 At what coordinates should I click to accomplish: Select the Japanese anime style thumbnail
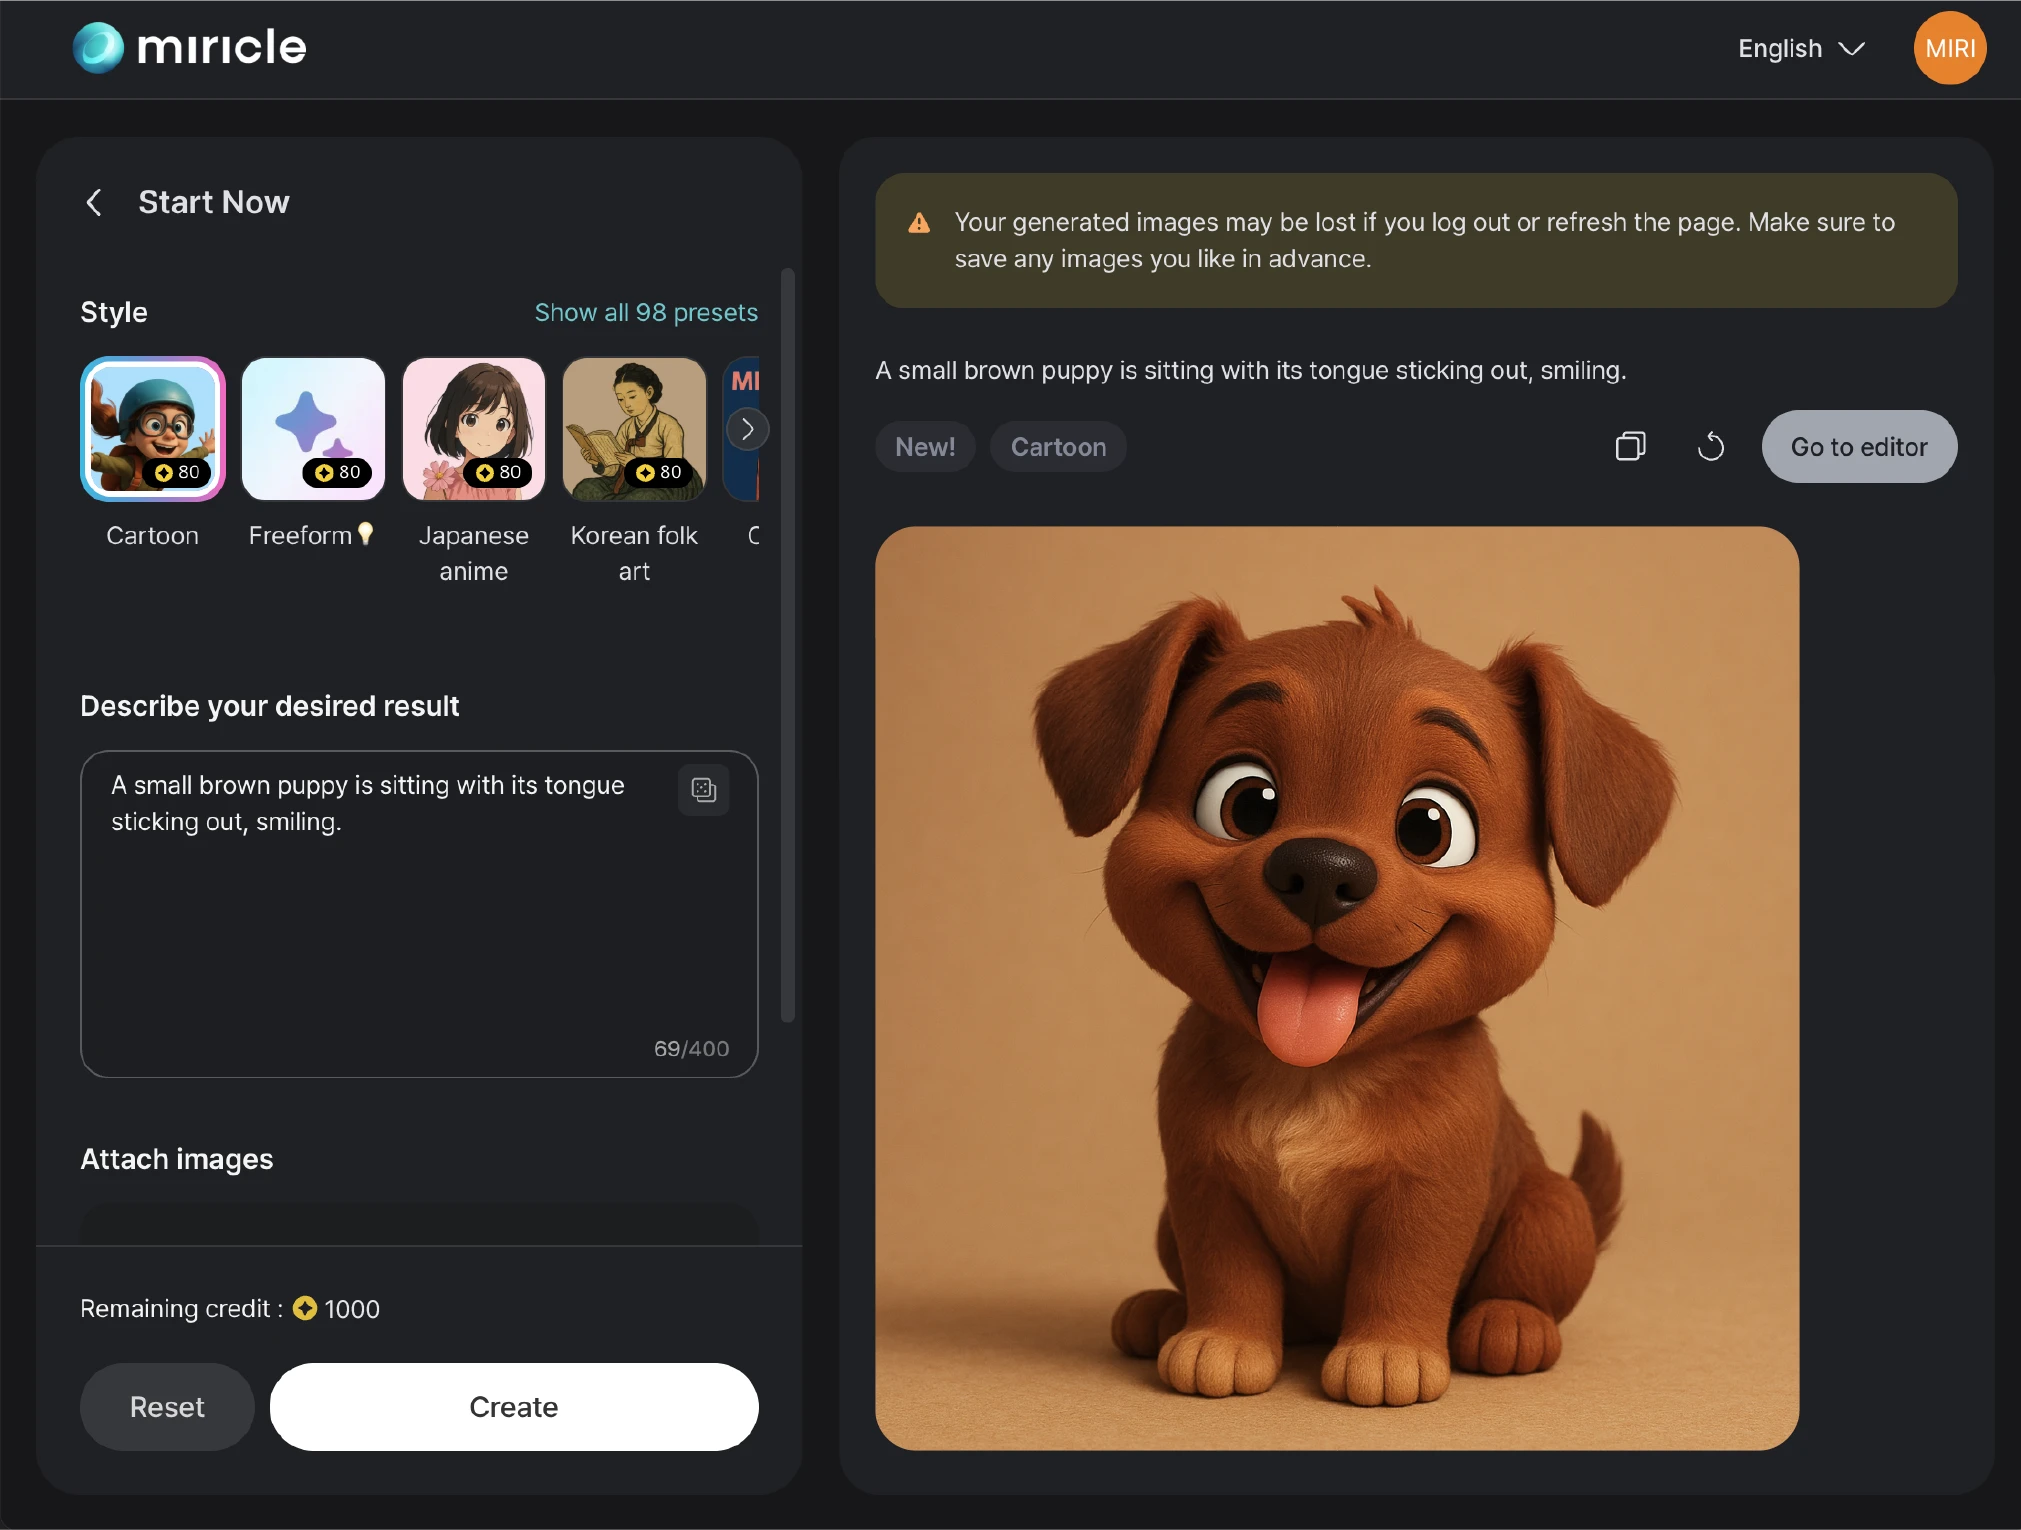click(473, 429)
